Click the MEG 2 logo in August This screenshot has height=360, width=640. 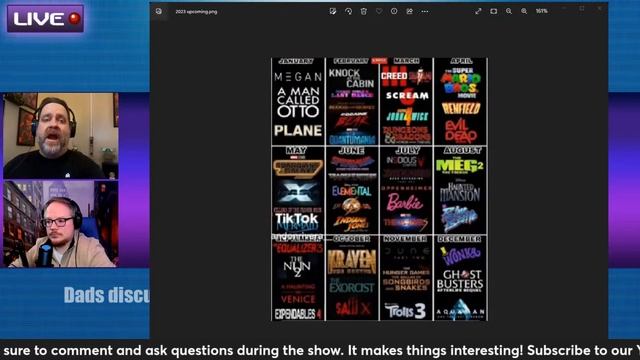pos(460,166)
